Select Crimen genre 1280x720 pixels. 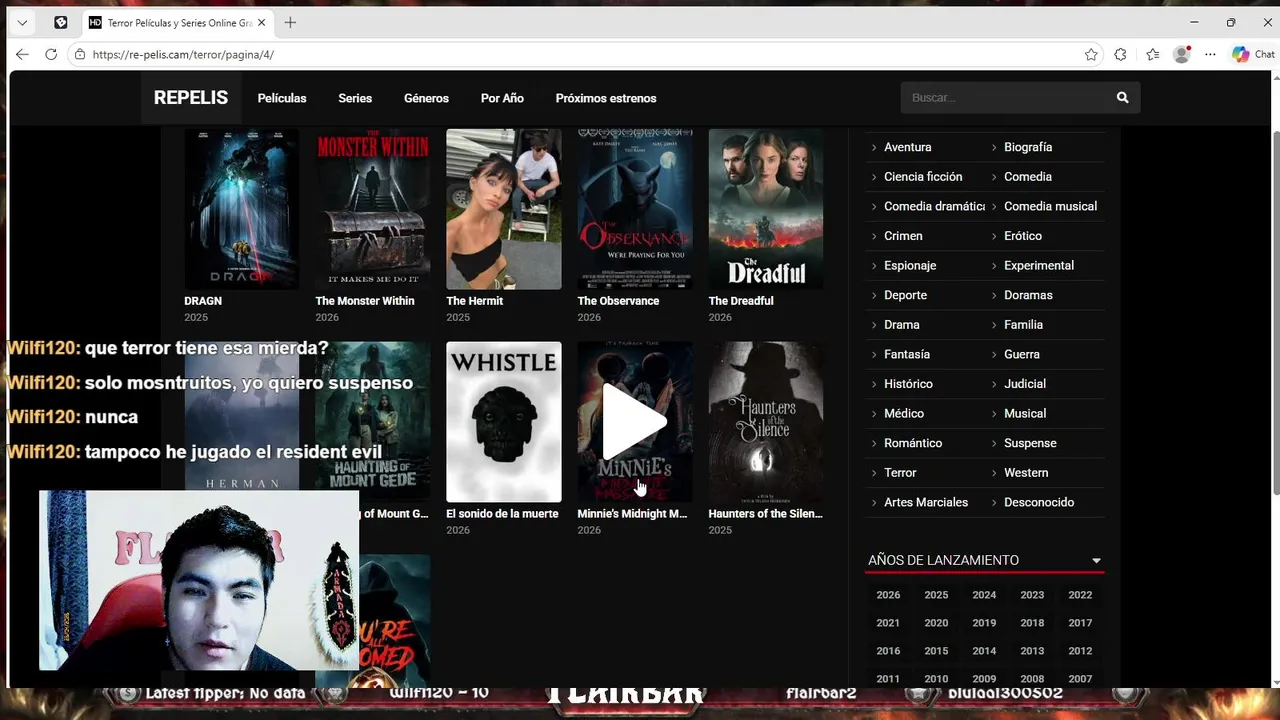click(903, 236)
